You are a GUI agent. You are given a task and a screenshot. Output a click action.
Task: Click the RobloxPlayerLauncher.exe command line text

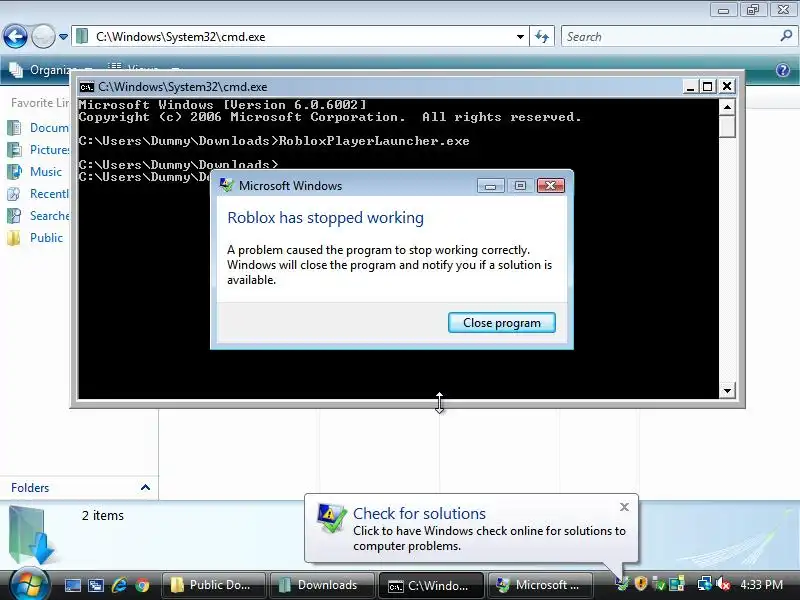[x=374, y=141]
